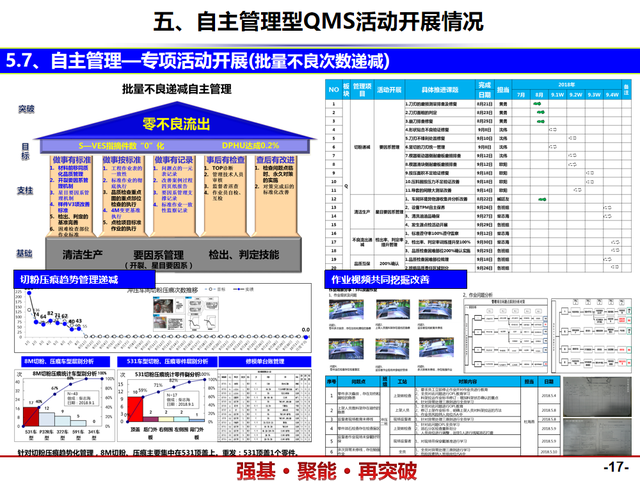
Task: Open the bottom-left work video thumbnail
Action: tap(347, 350)
